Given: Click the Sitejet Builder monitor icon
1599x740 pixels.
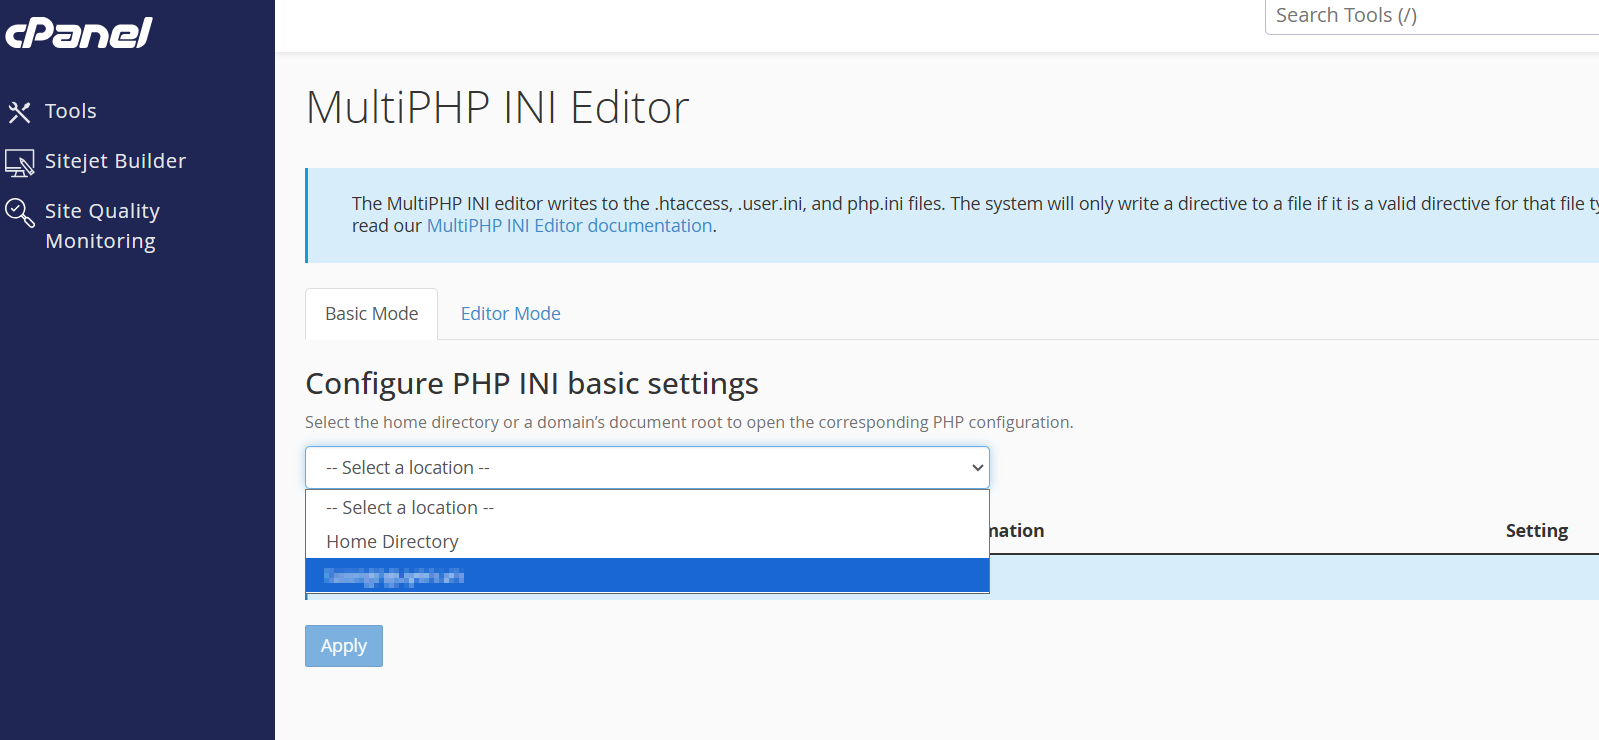Looking at the screenshot, I should [x=19, y=163].
